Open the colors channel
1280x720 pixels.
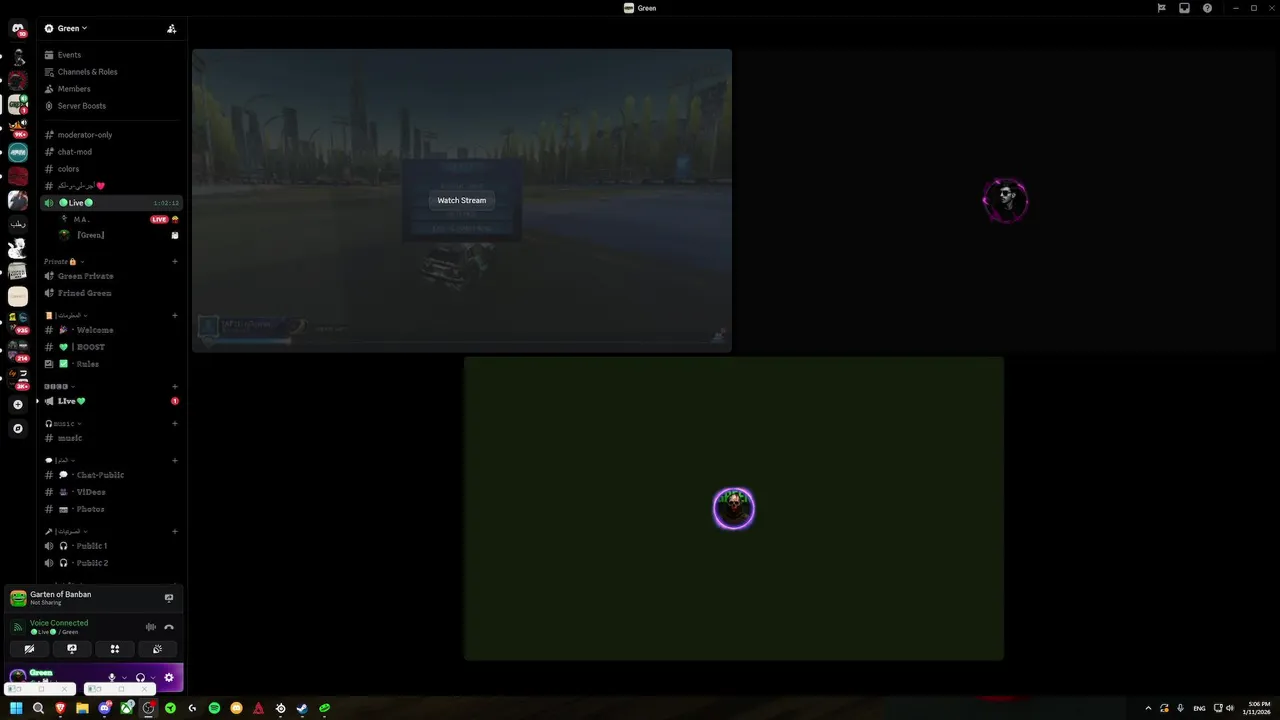click(111, 169)
